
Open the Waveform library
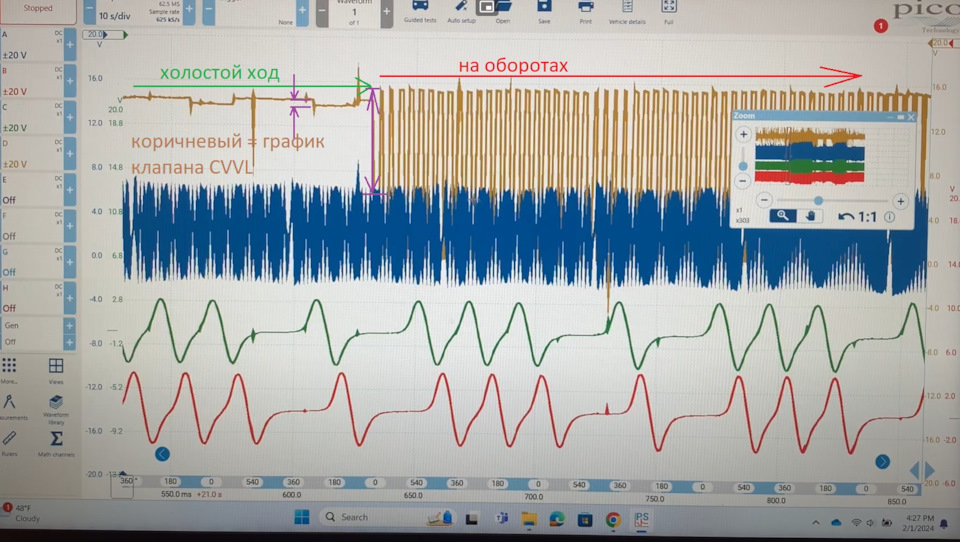(x=56, y=409)
